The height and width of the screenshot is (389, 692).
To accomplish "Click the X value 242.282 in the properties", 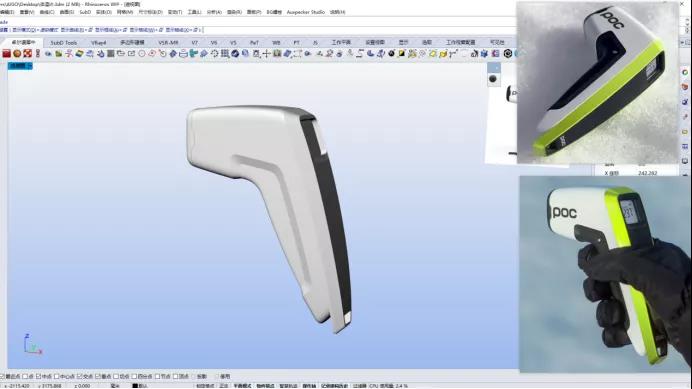I will [x=647, y=173].
